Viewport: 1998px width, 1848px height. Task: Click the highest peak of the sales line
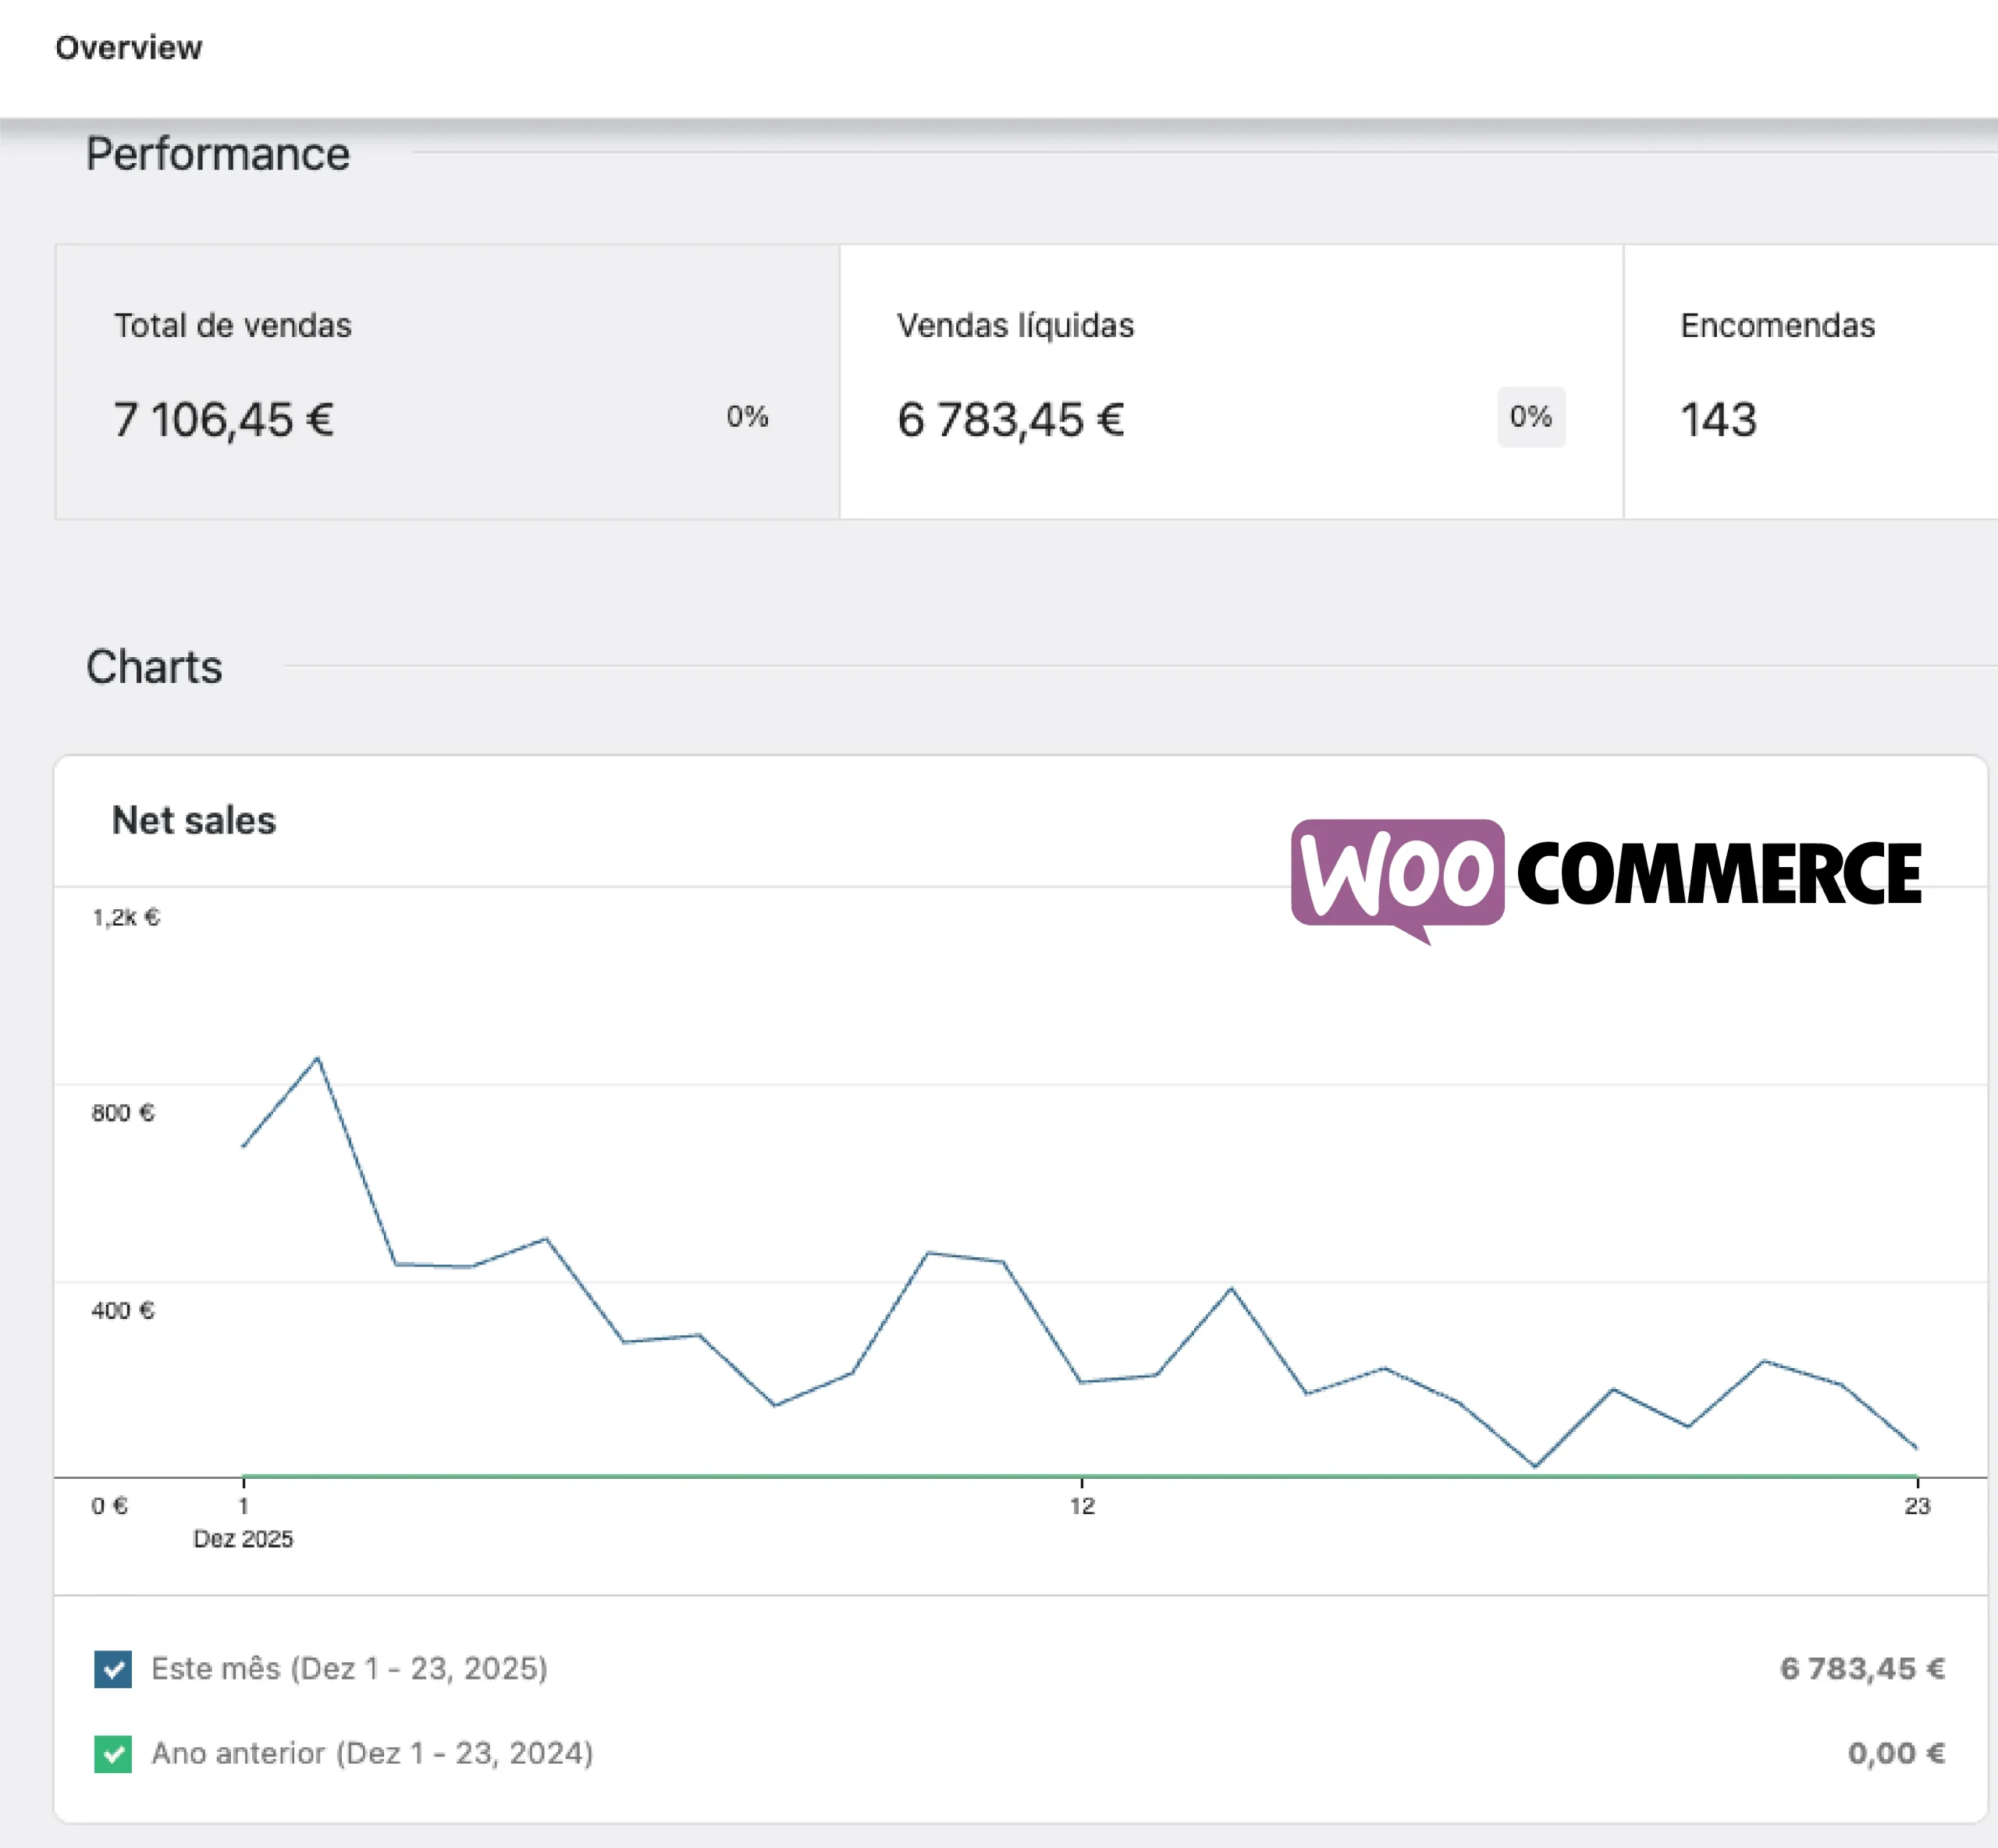[x=318, y=1058]
